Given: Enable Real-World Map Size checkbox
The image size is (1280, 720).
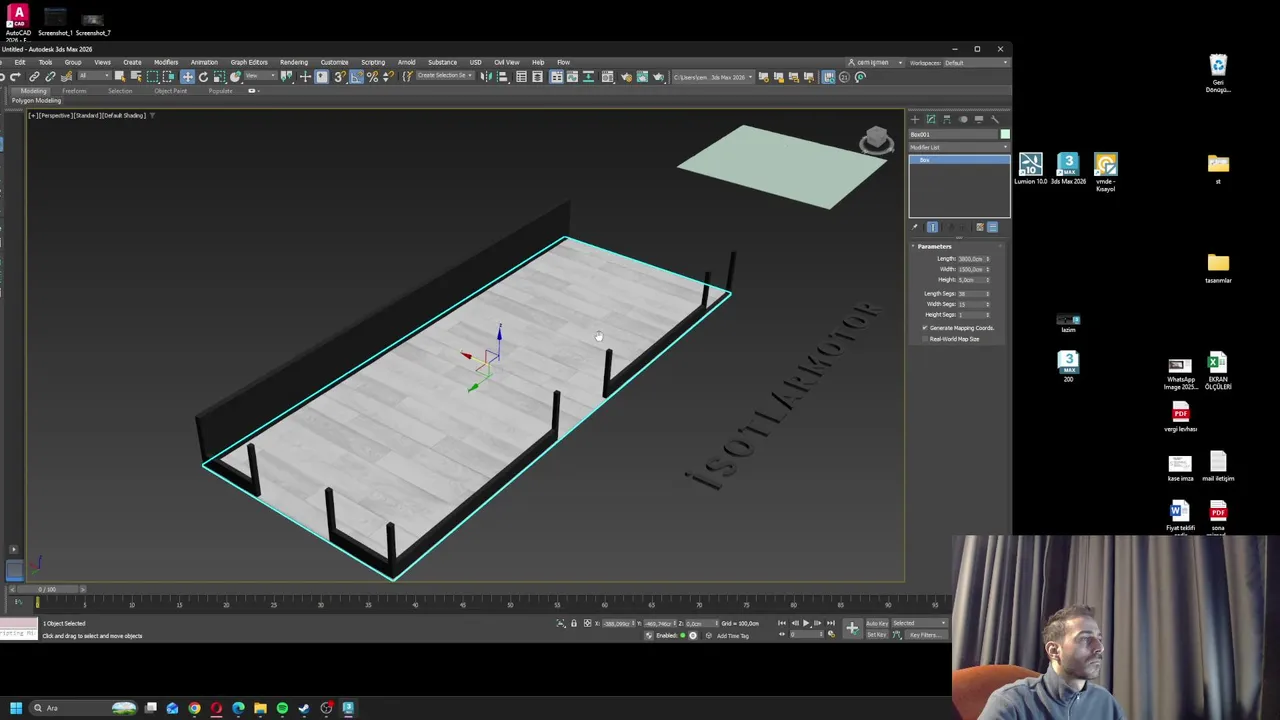Looking at the screenshot, I should pos(925,339).
